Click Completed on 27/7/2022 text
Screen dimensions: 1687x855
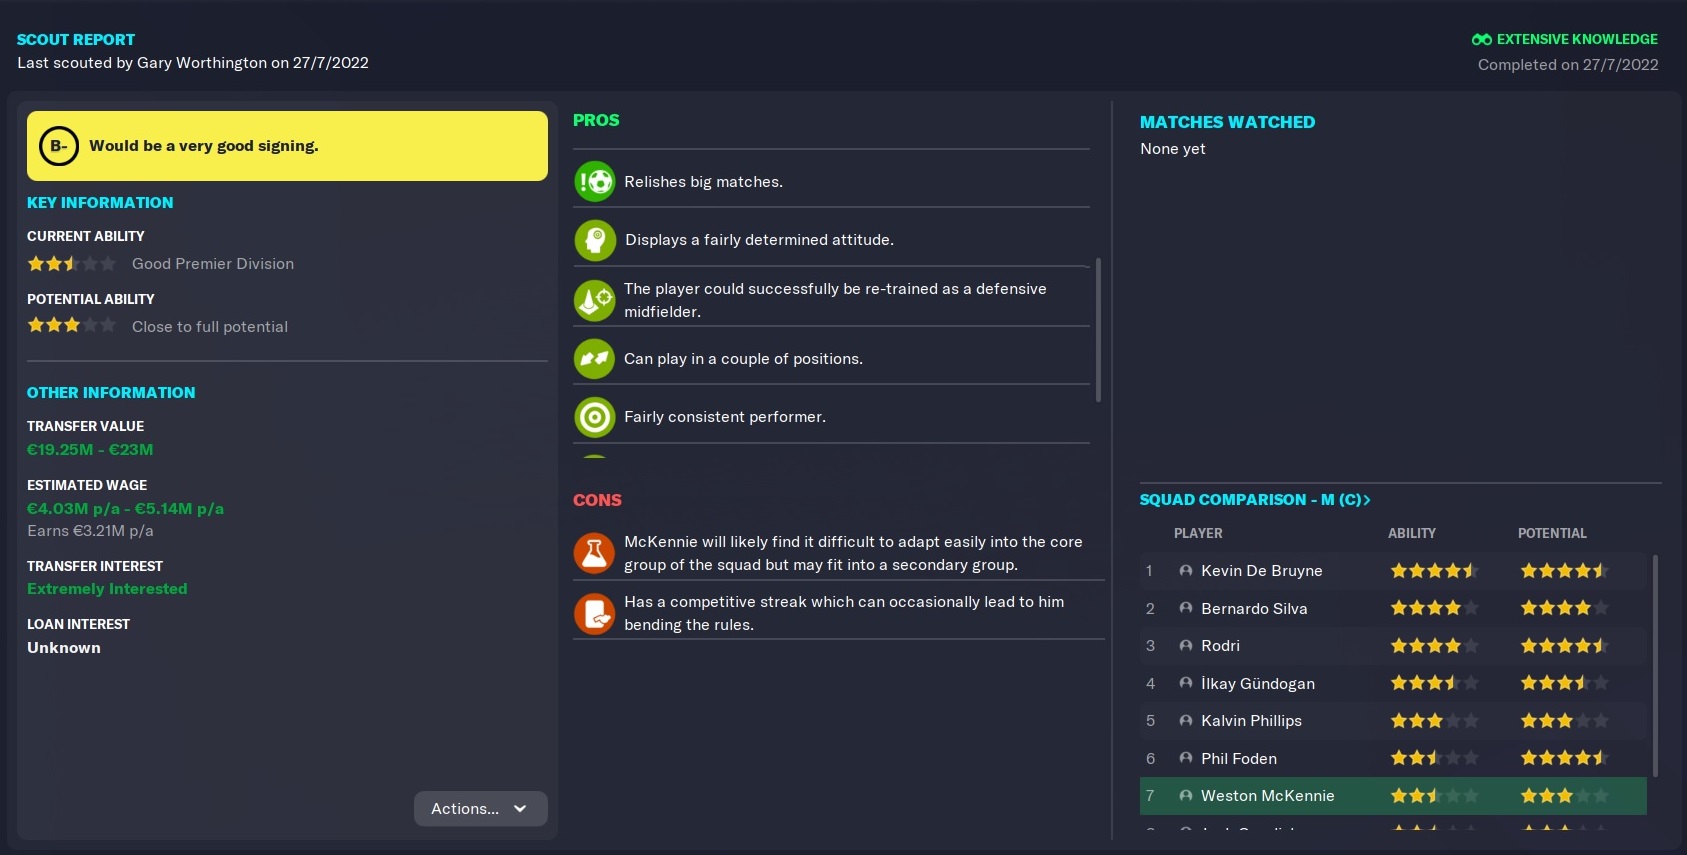coord(1568,65)
